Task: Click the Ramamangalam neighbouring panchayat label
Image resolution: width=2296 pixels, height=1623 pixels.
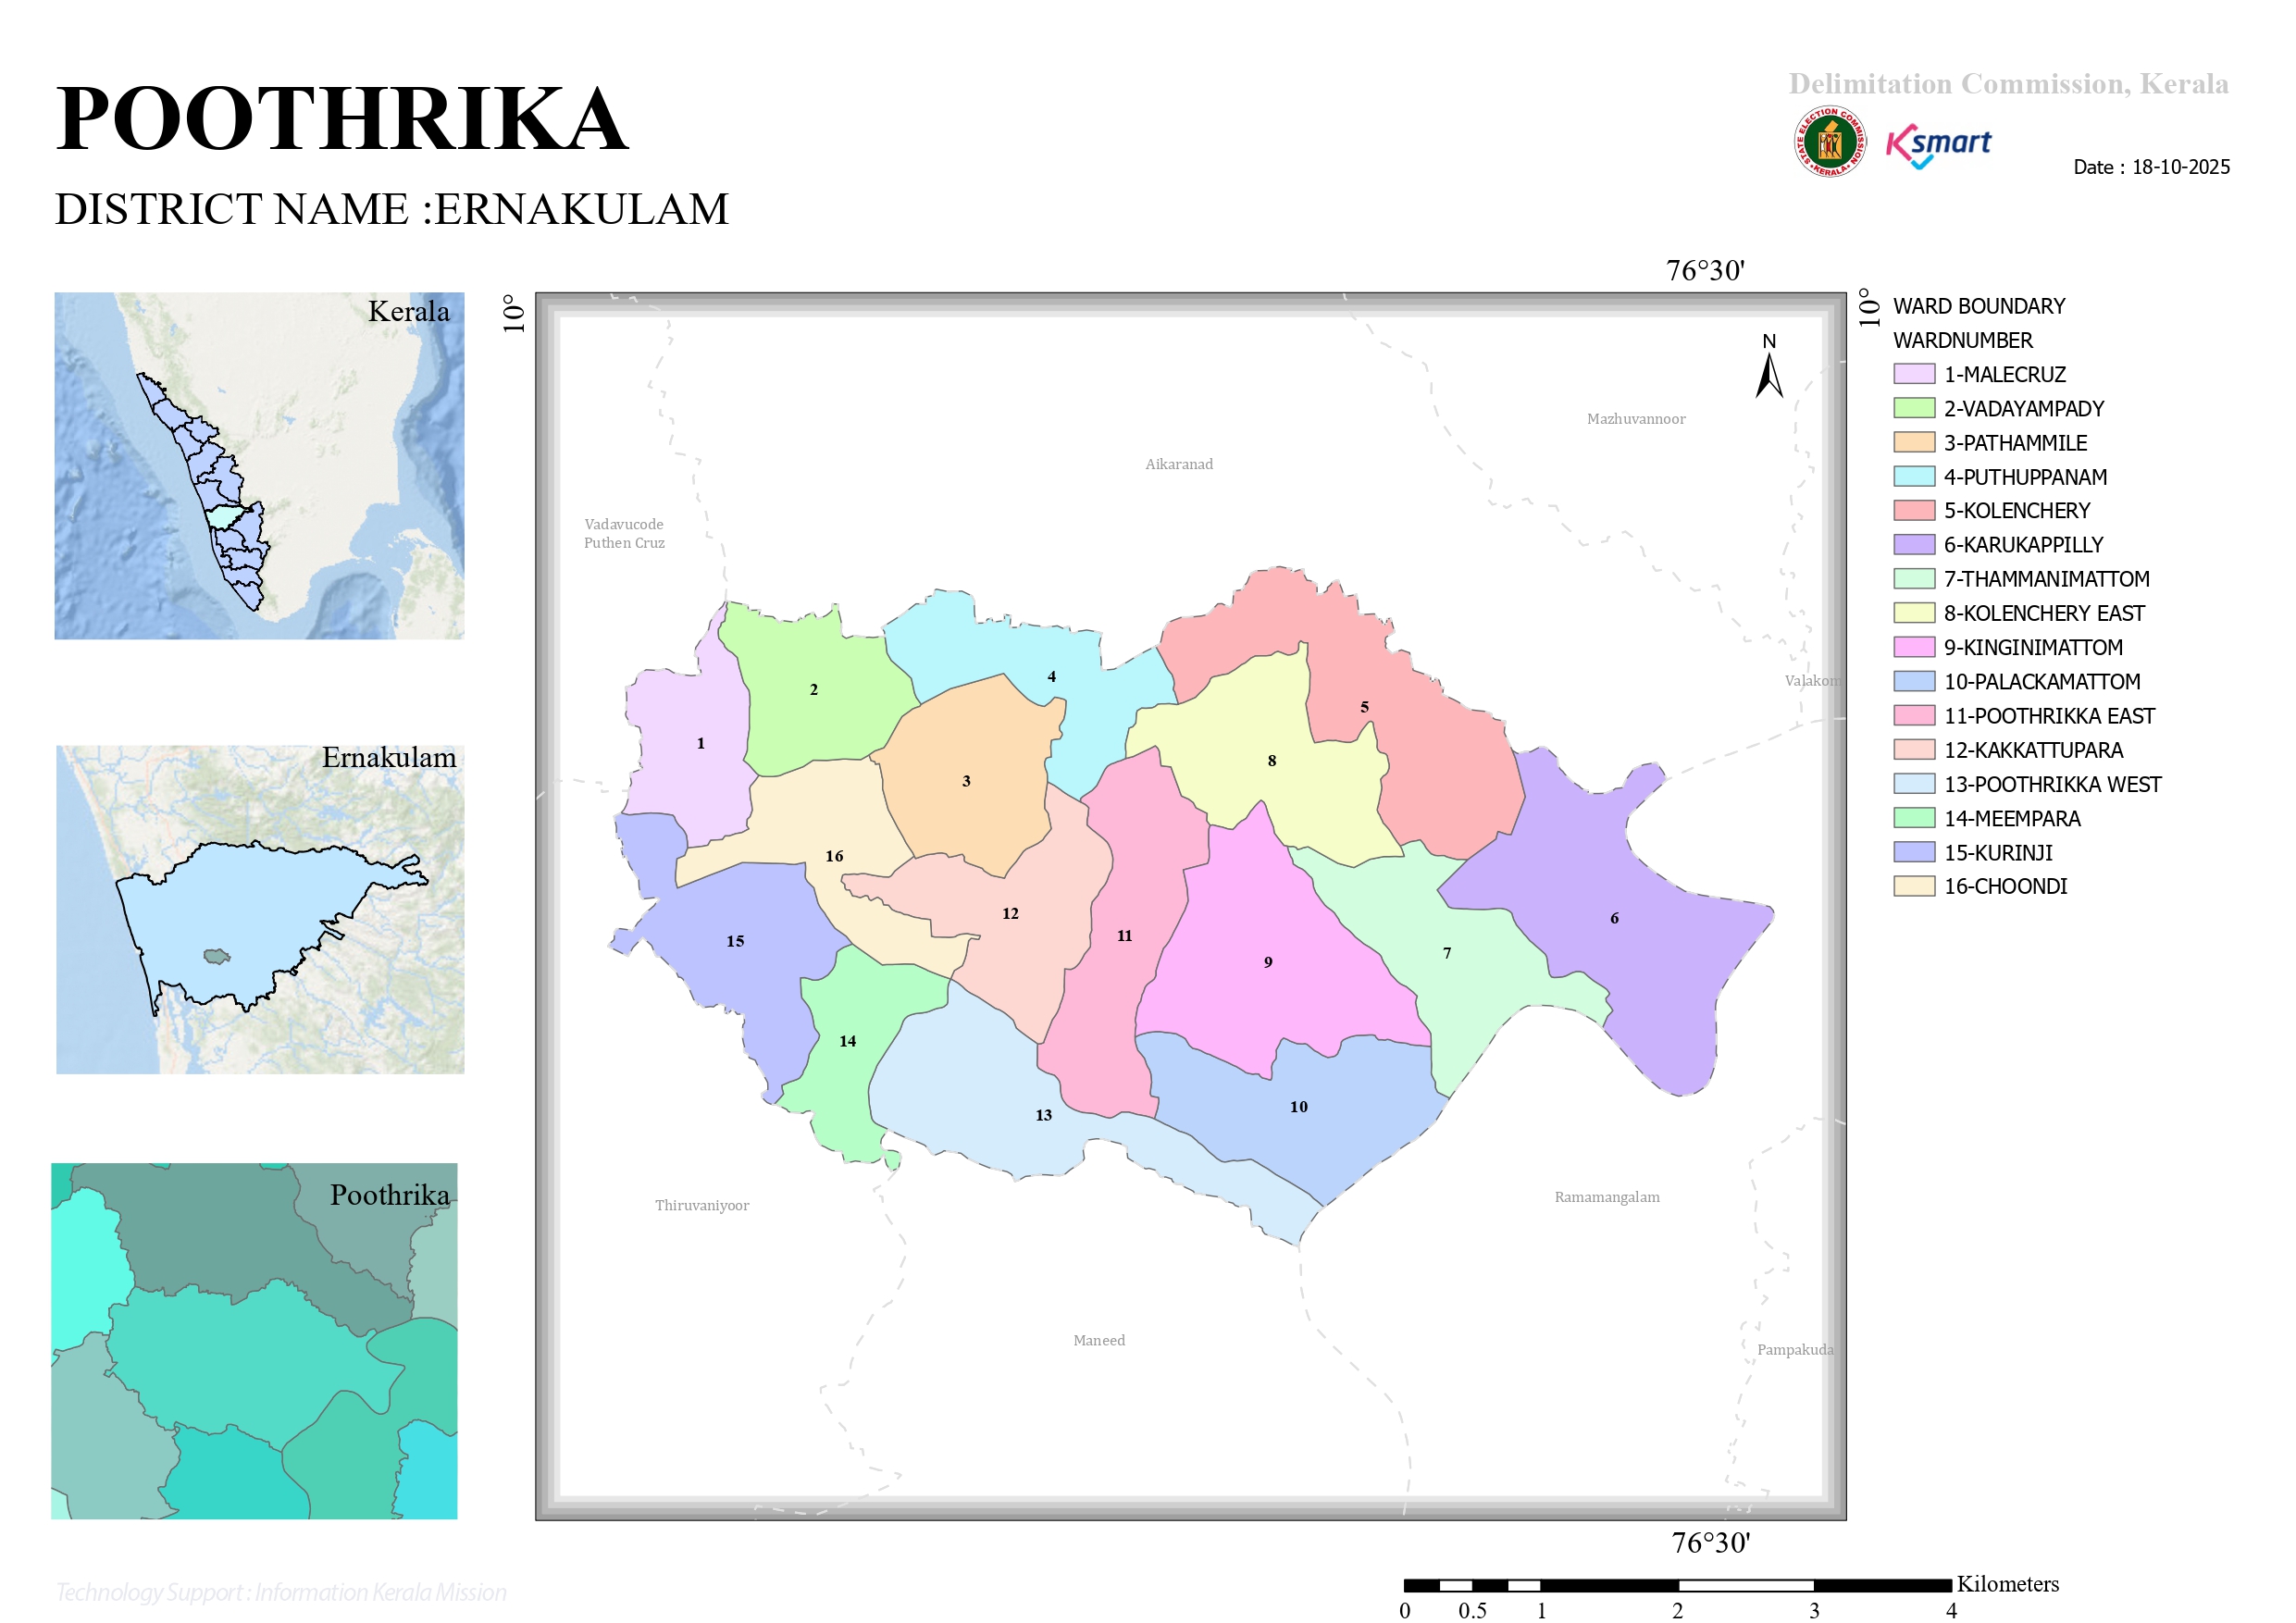Action: 1607,1197
